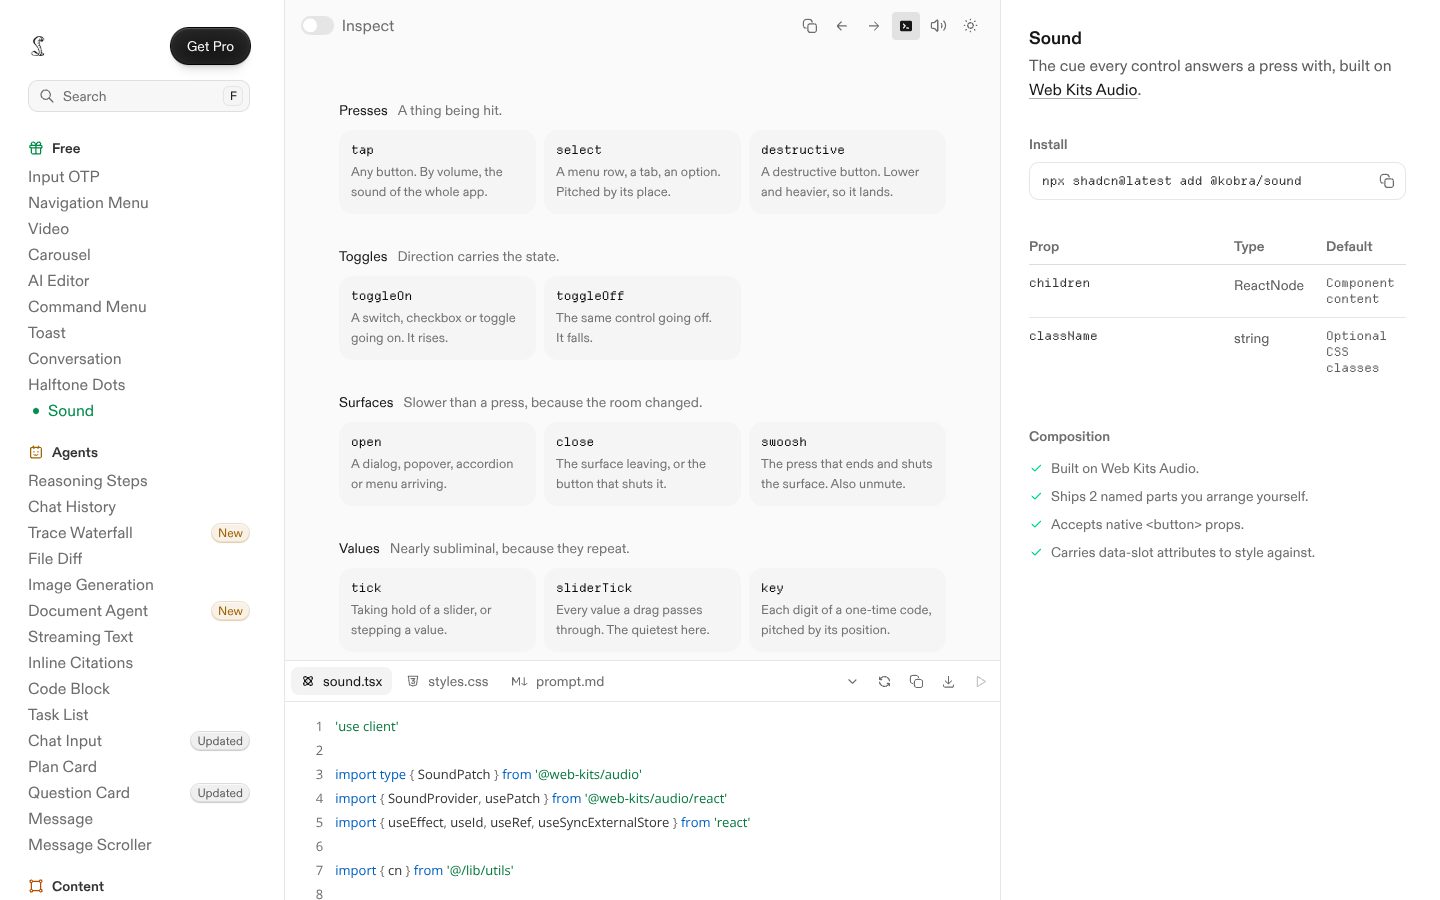Switch theme with the sun icon
The height and width of the screenshot is (900, 1440).
click(970, 26)
